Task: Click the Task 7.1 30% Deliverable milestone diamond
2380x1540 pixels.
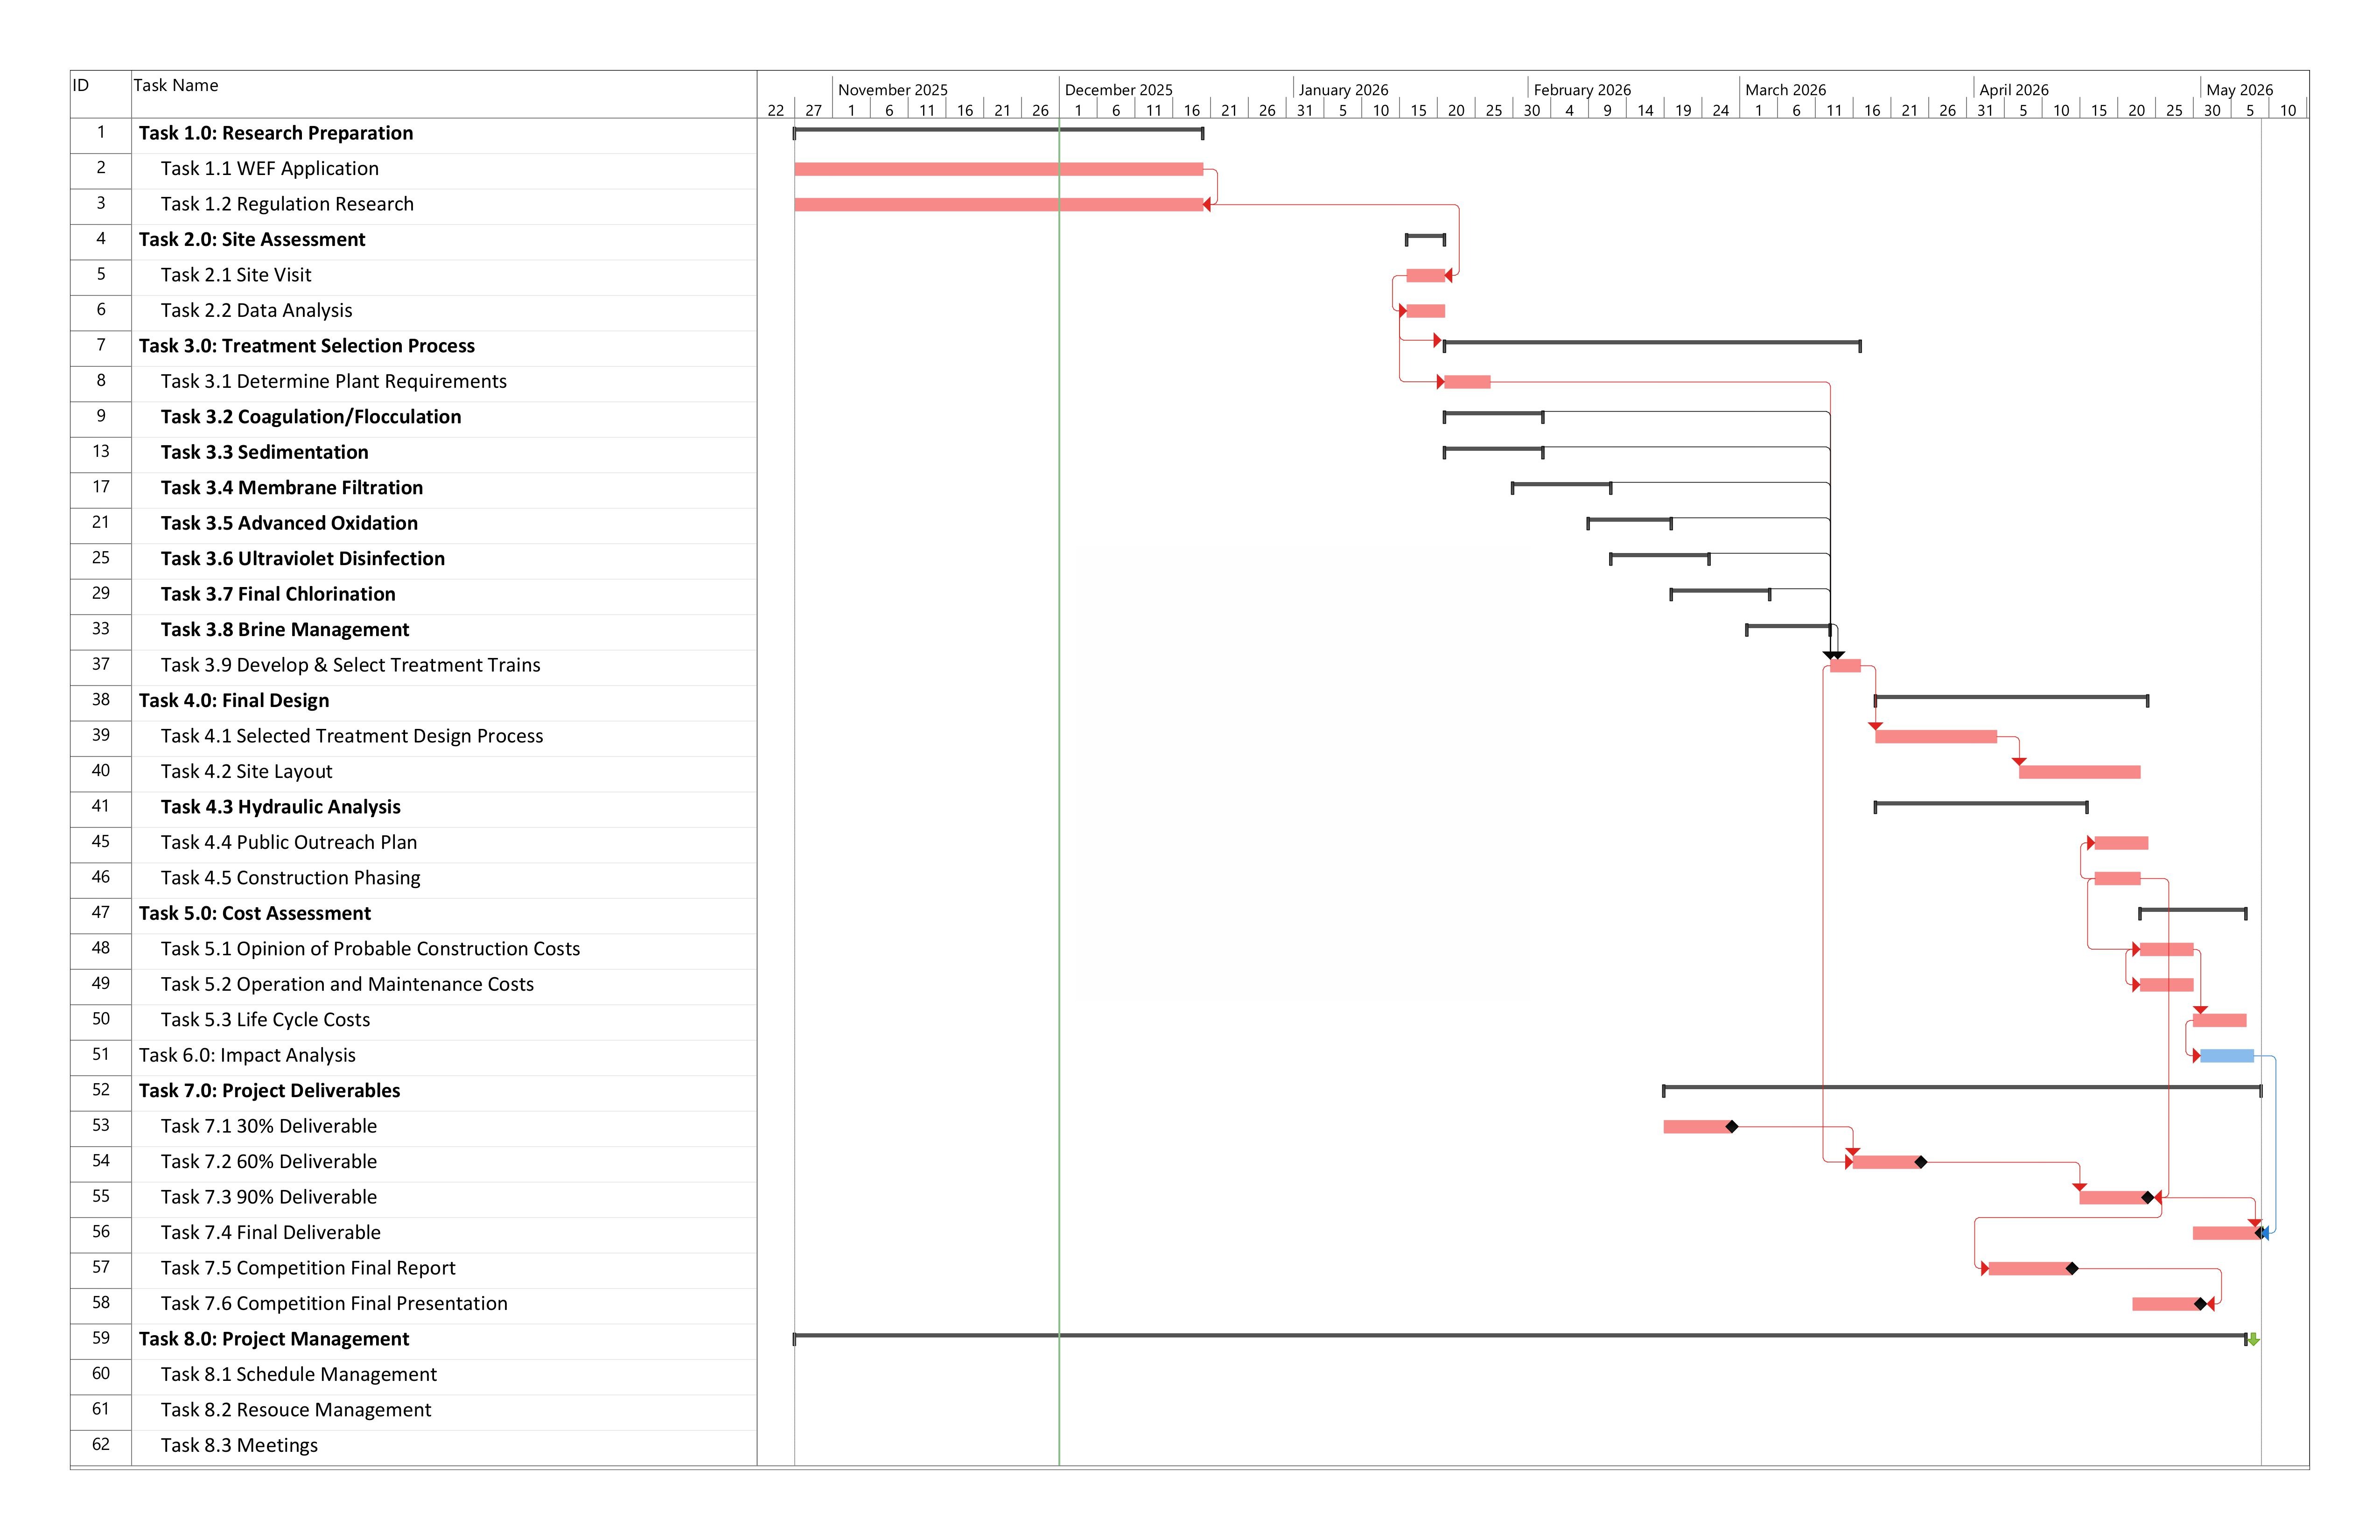Action: tap(1732, 1127)
